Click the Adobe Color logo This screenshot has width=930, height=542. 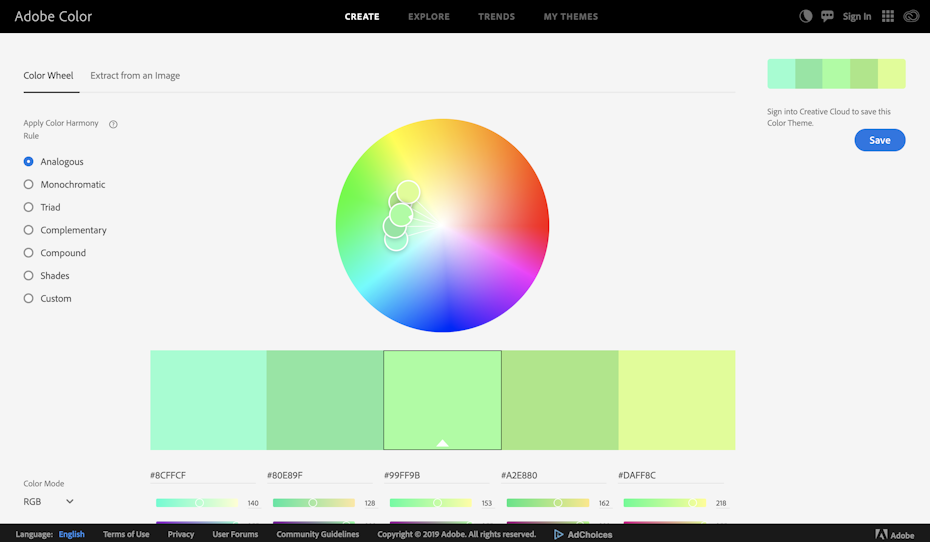[x=53, y=16]
